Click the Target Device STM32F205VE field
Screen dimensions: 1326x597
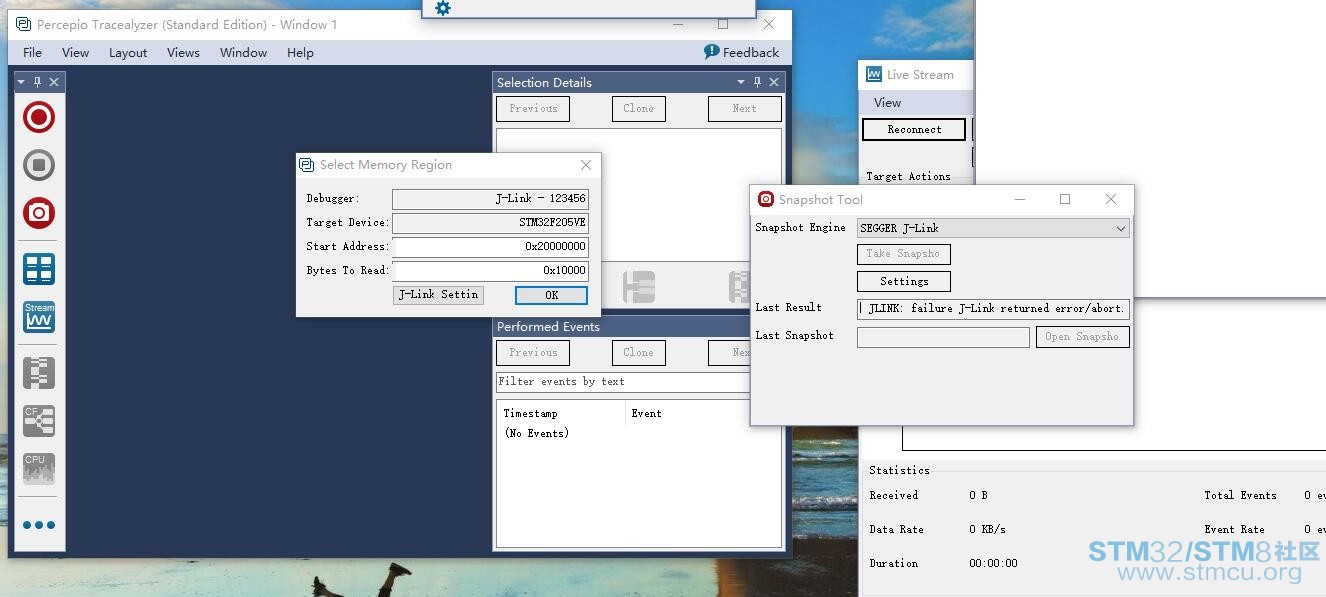[x=491, y=222]
